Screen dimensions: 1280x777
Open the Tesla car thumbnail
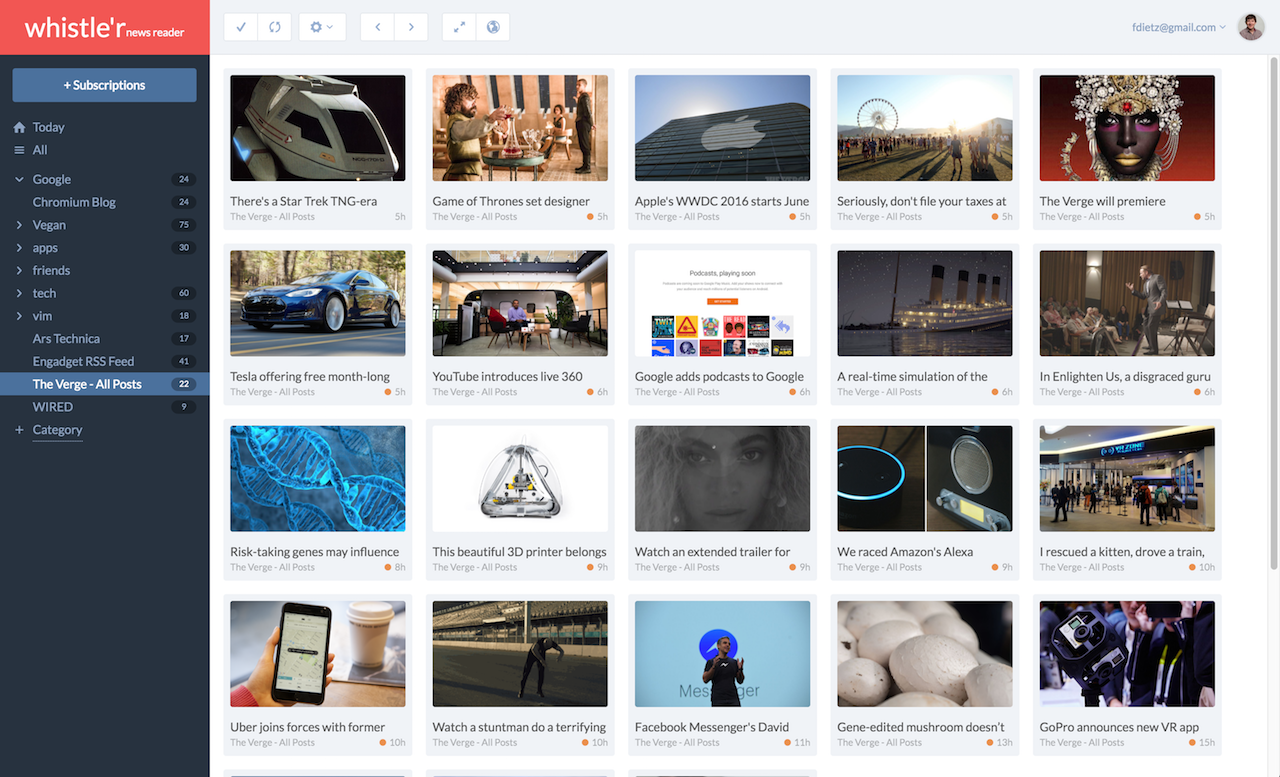[318, 303]
